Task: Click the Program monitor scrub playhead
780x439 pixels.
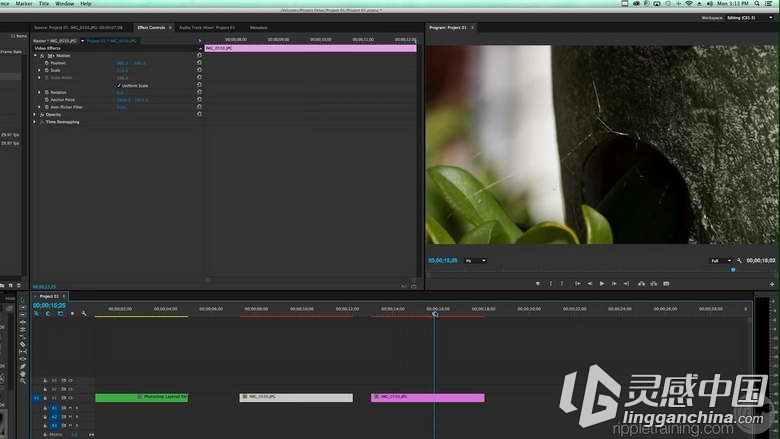Action: click(733, 270)
